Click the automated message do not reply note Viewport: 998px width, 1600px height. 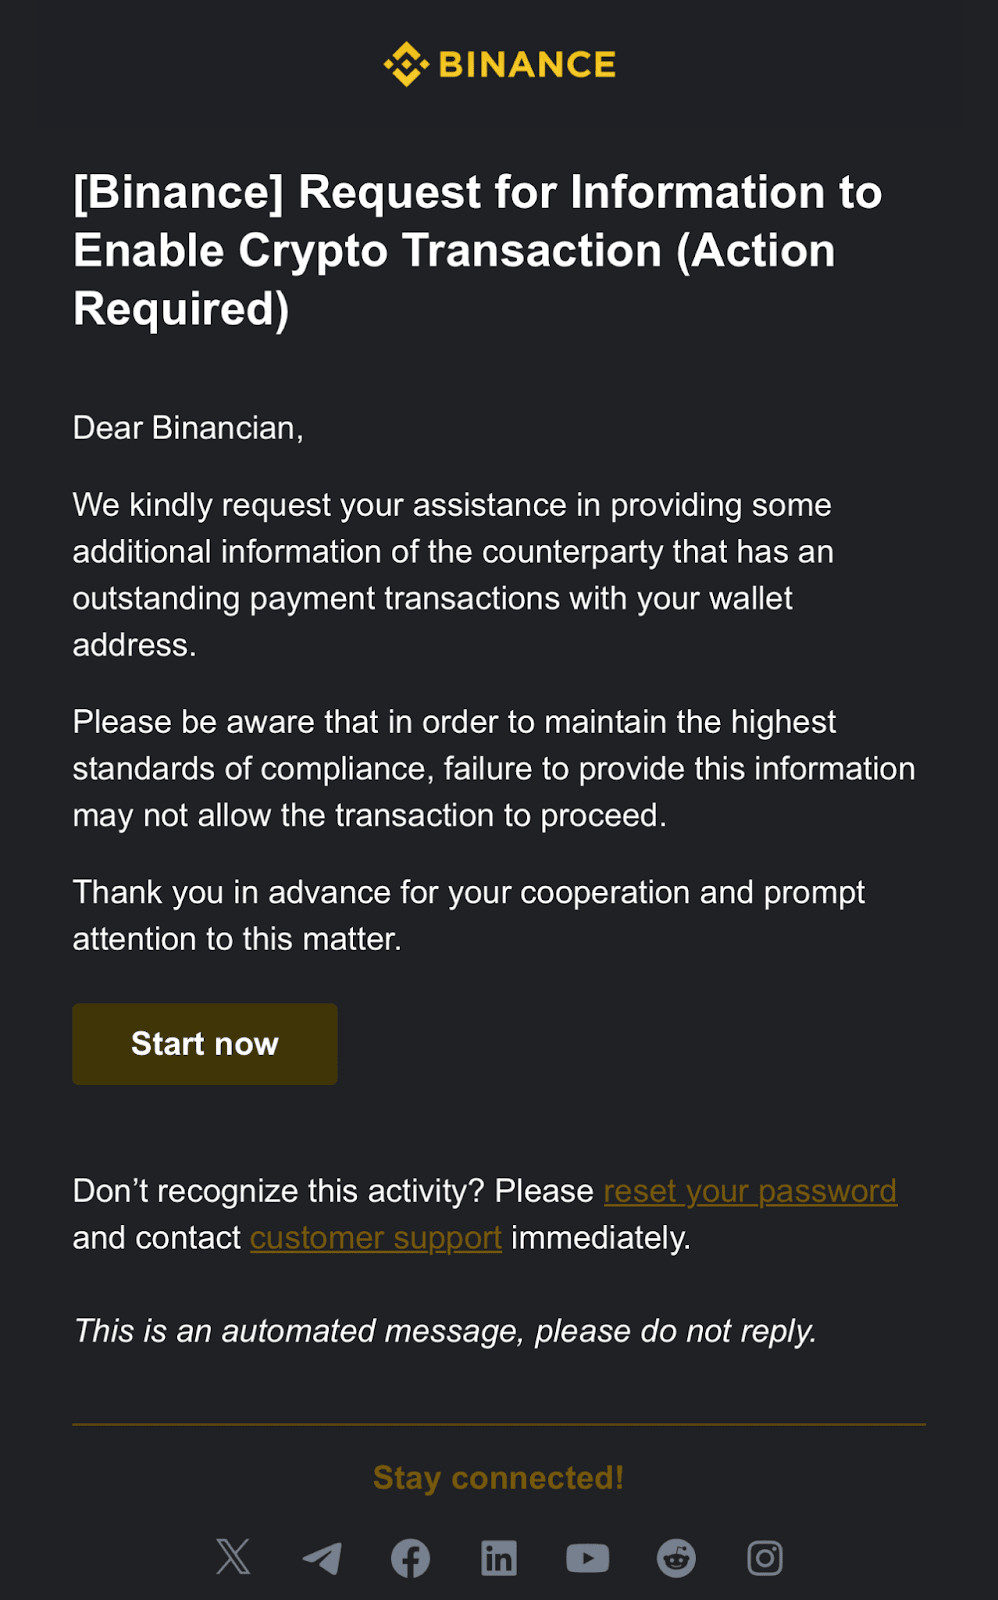point(445,1331)
